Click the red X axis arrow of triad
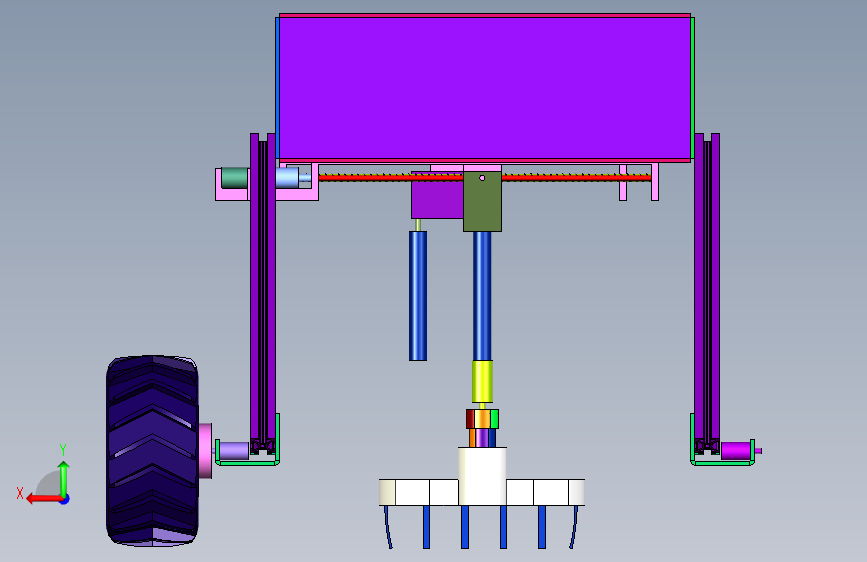 (x=44, y=499)
